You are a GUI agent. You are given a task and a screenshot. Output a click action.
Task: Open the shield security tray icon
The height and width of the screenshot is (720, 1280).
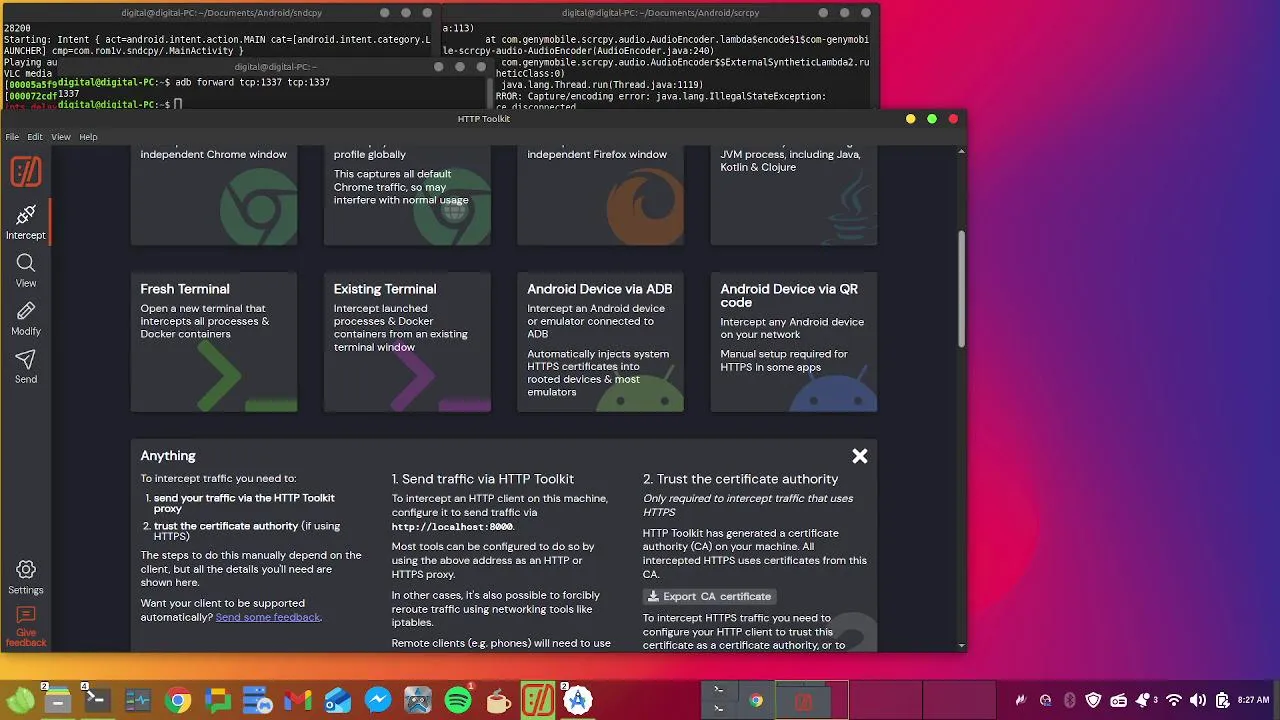click(1094, 700)
